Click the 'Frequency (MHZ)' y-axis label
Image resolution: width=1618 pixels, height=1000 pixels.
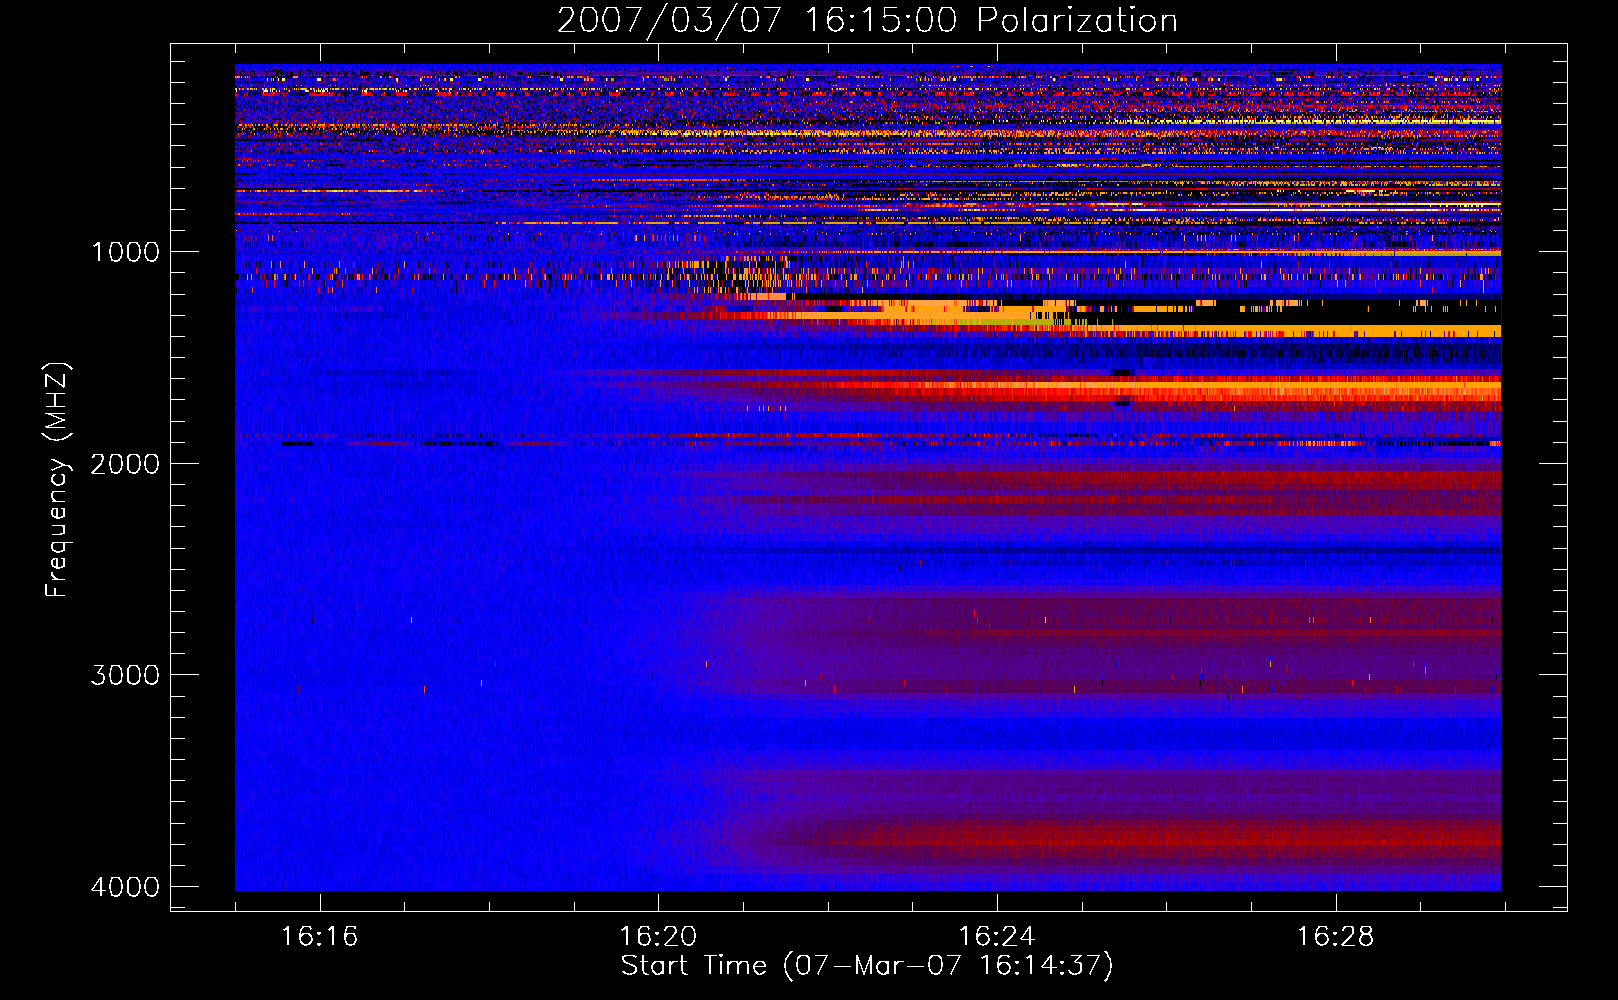coord(57,480)
